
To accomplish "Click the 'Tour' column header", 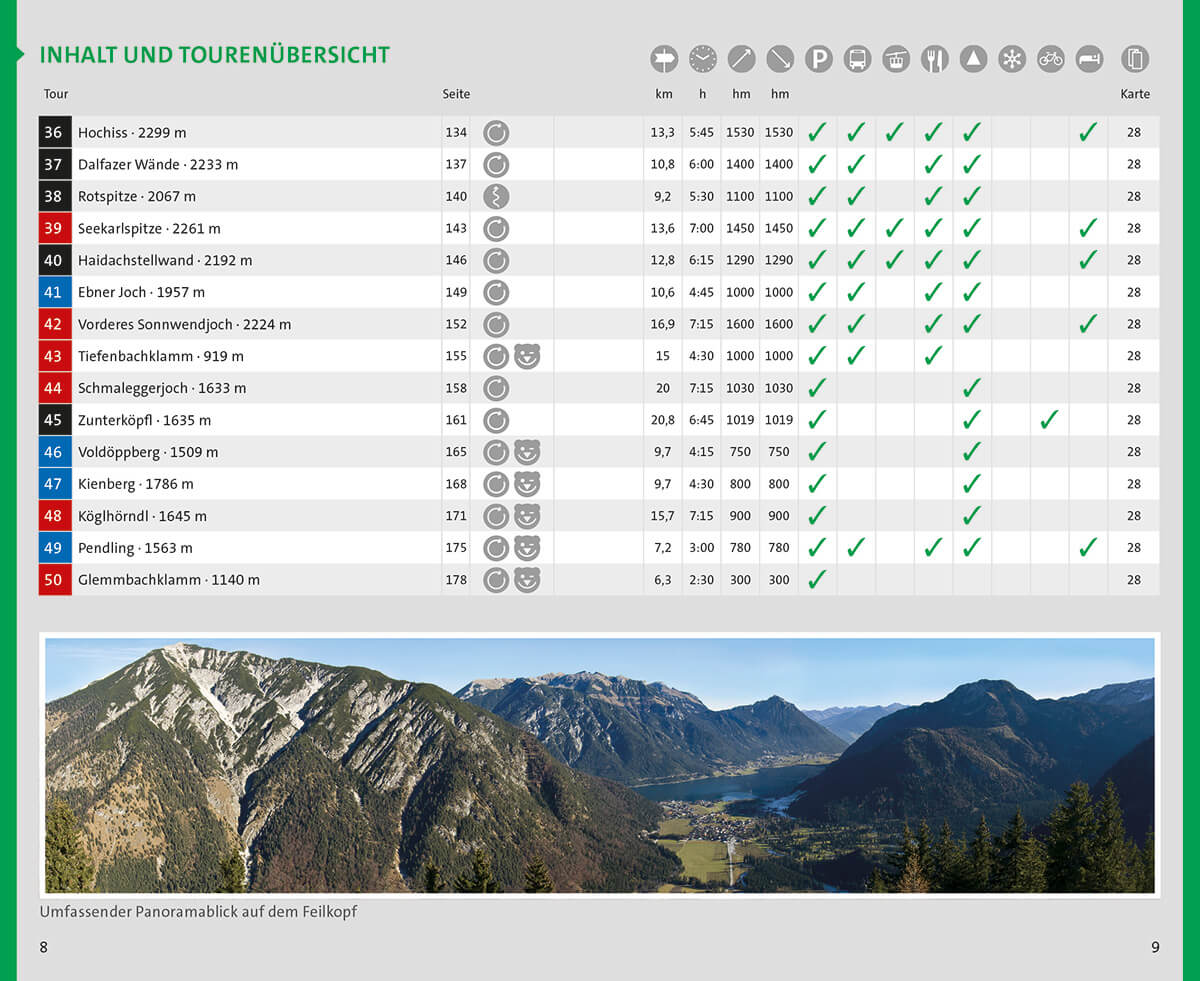I will coord(56,94).
